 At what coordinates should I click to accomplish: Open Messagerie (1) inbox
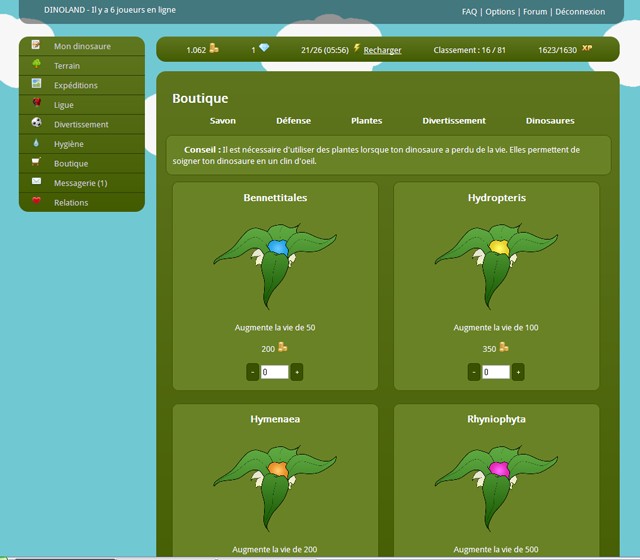tap(82, 183)
